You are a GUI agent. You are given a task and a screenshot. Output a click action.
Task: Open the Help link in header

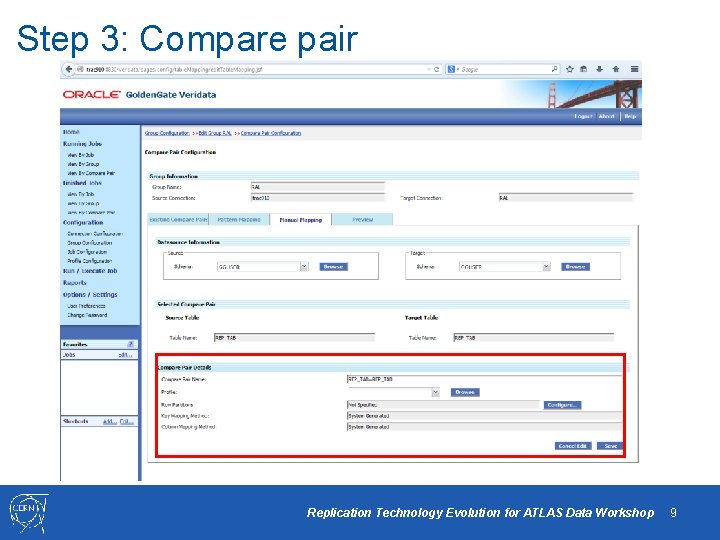630,116
